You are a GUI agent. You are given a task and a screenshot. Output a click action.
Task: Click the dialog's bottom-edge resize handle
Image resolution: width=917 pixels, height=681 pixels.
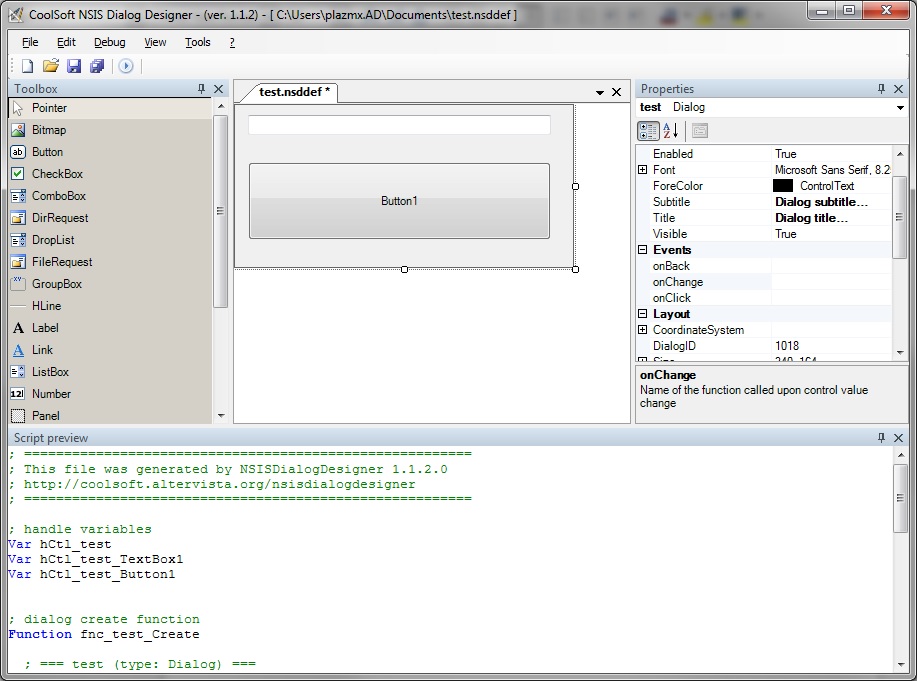[404, 269]
